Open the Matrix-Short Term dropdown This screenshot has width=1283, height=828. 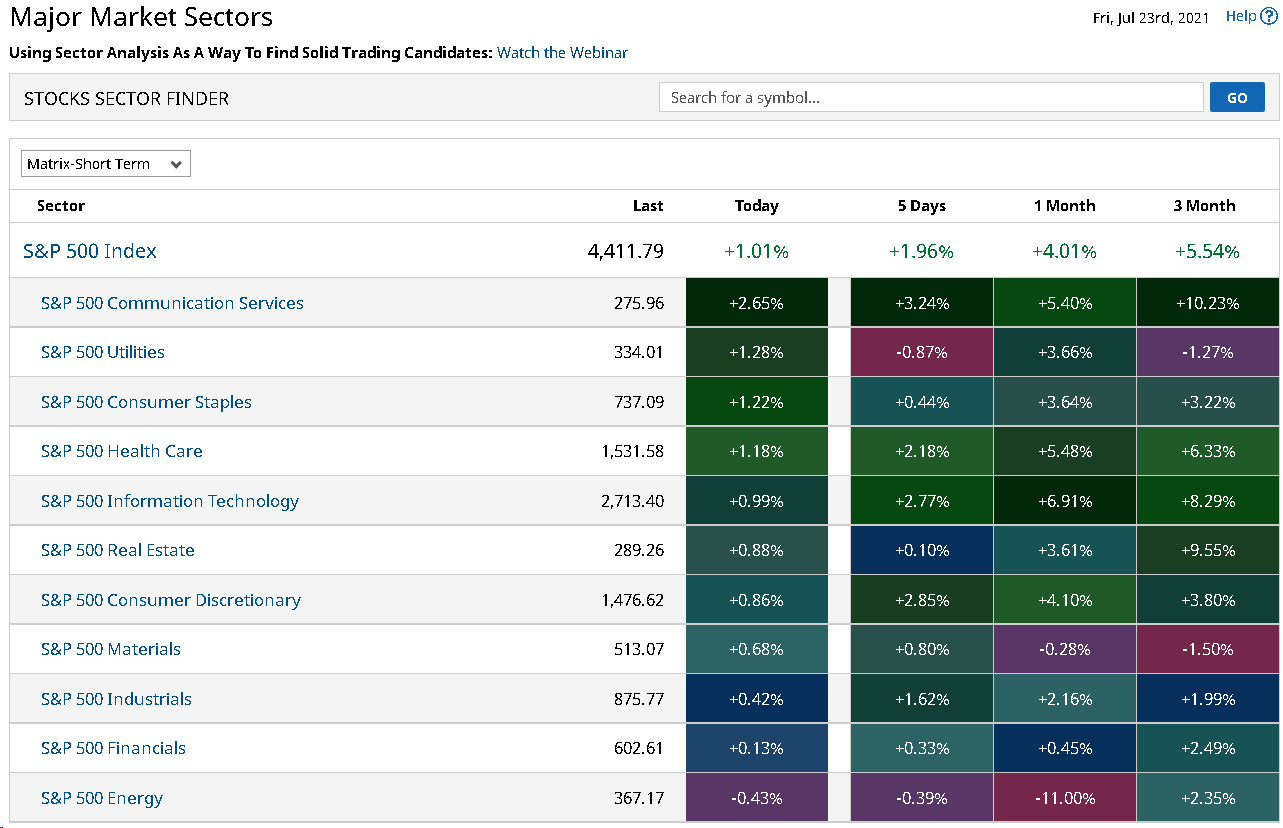[106, 164]
